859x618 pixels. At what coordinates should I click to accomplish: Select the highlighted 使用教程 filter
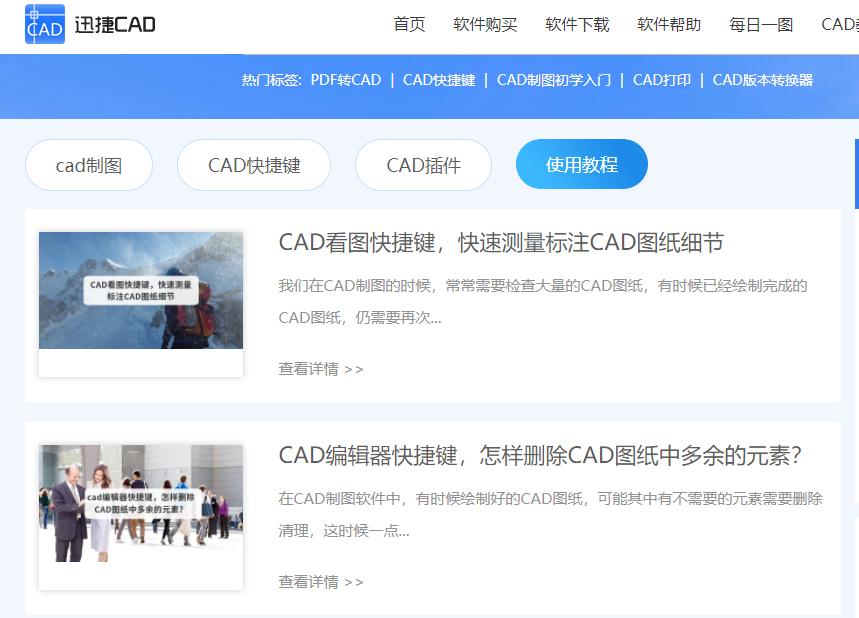582,163
